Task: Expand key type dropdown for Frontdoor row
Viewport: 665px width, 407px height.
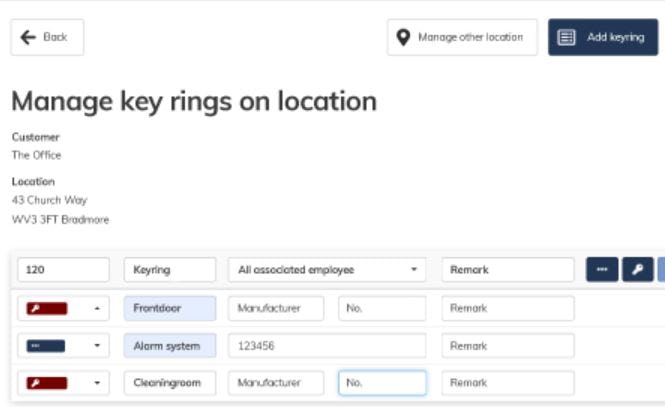Action: click(97, 308)
